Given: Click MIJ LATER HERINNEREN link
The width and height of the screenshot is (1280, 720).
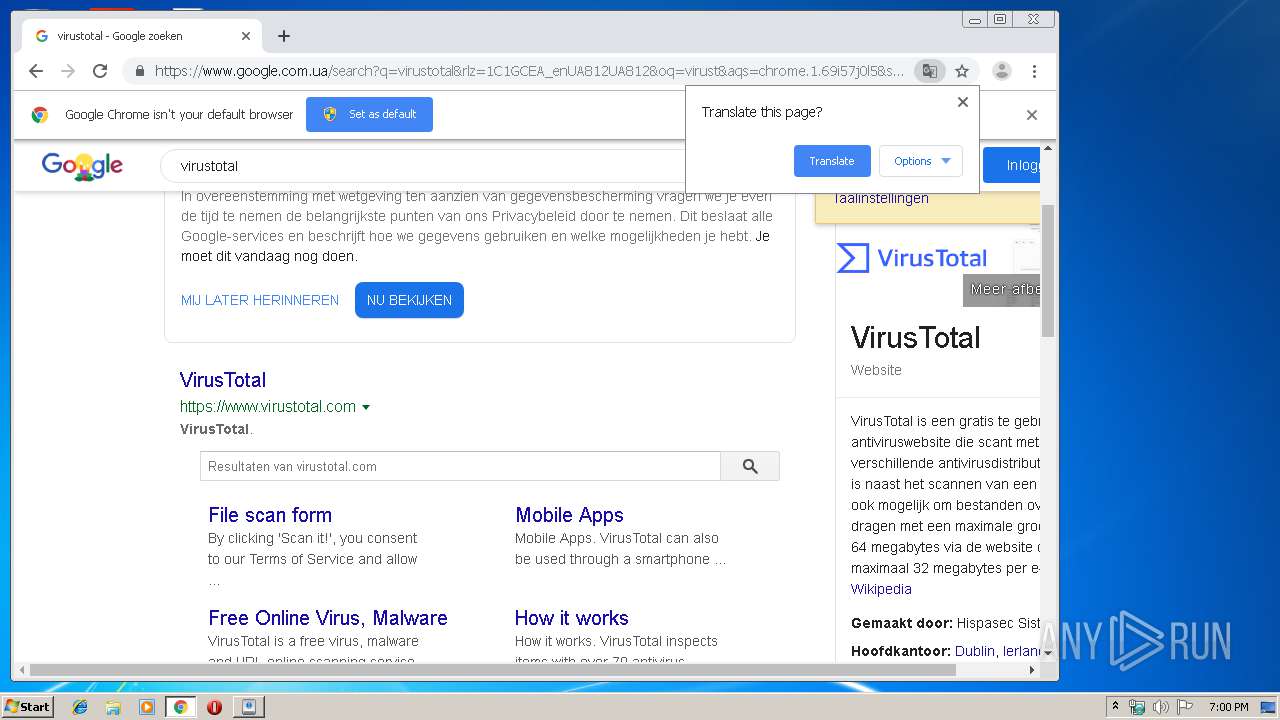Looking at the screenshot, I should point(260,300).
